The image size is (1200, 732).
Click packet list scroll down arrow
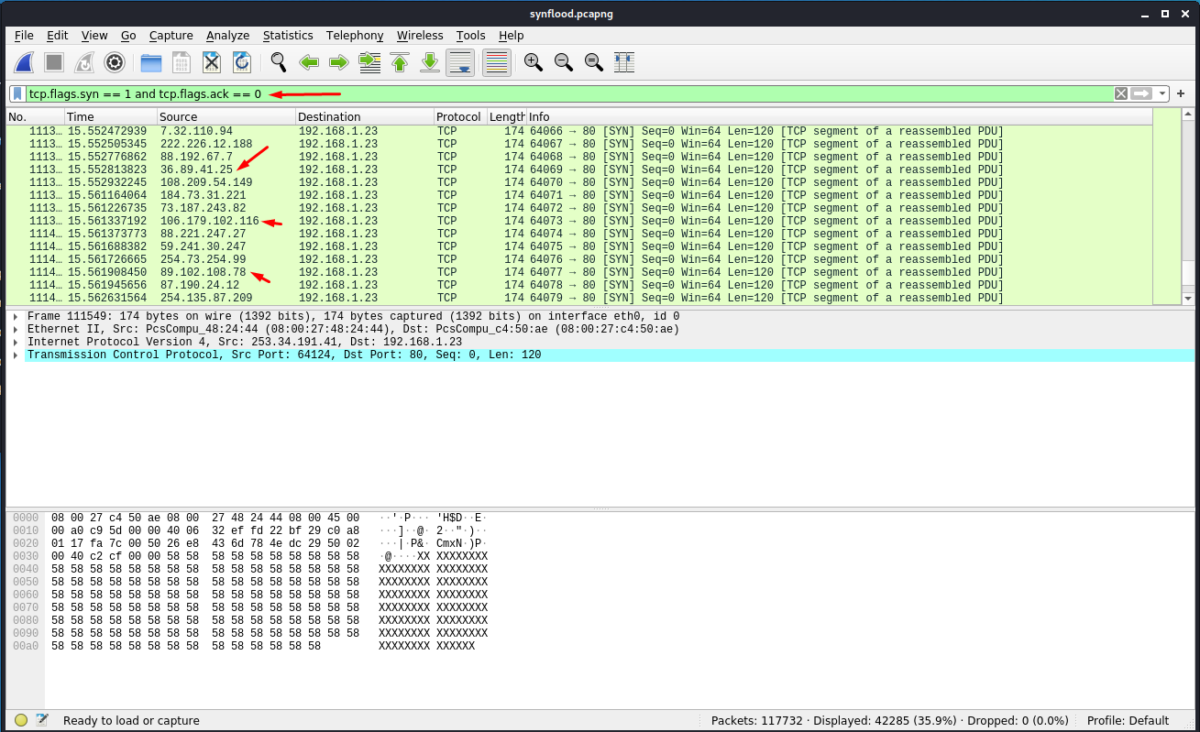[1187, 298]
